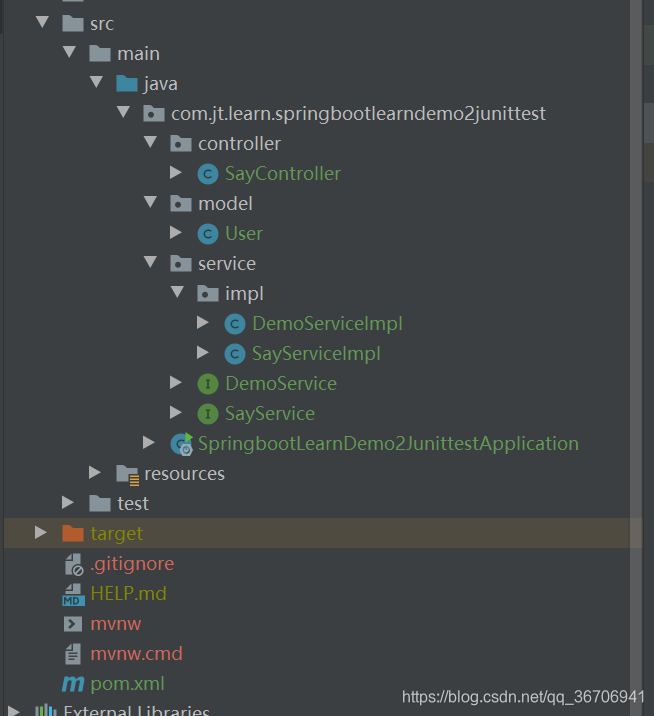Expand the target folder

point(41,532)
